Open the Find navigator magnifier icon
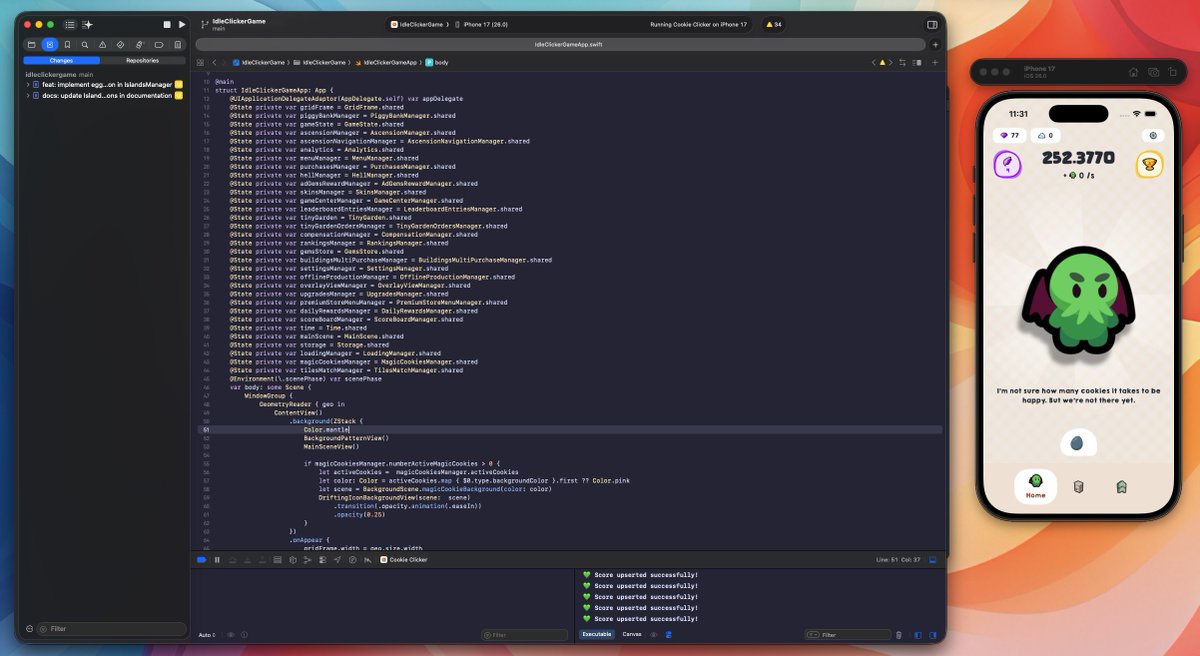 (85, 45)
